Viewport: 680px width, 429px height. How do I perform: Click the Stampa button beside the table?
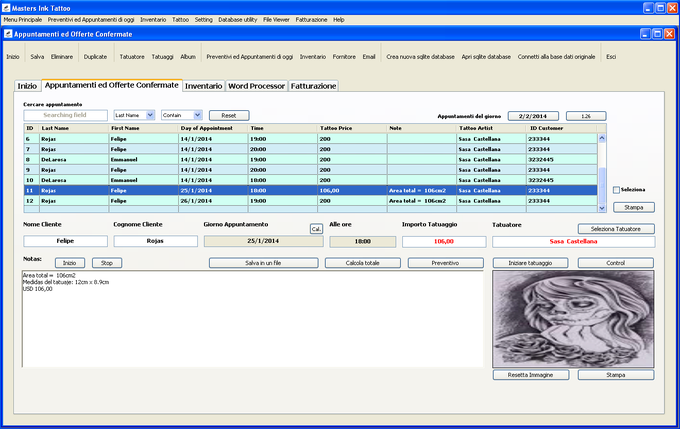pos(634,207)
